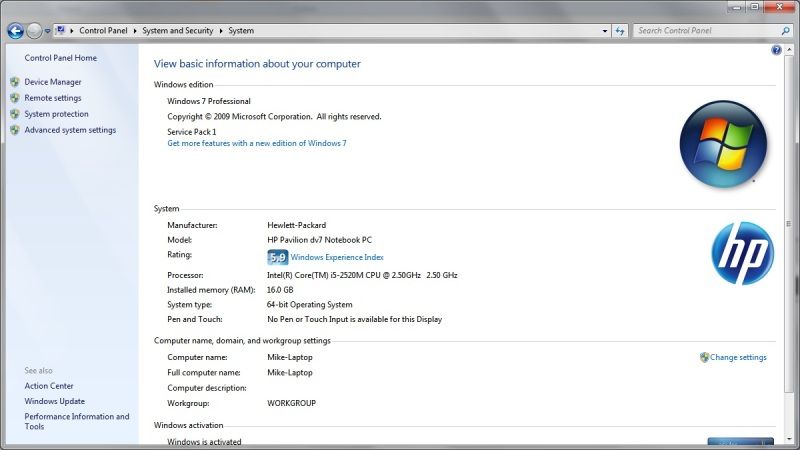Click the vertical scrollbar thumb

789,224
